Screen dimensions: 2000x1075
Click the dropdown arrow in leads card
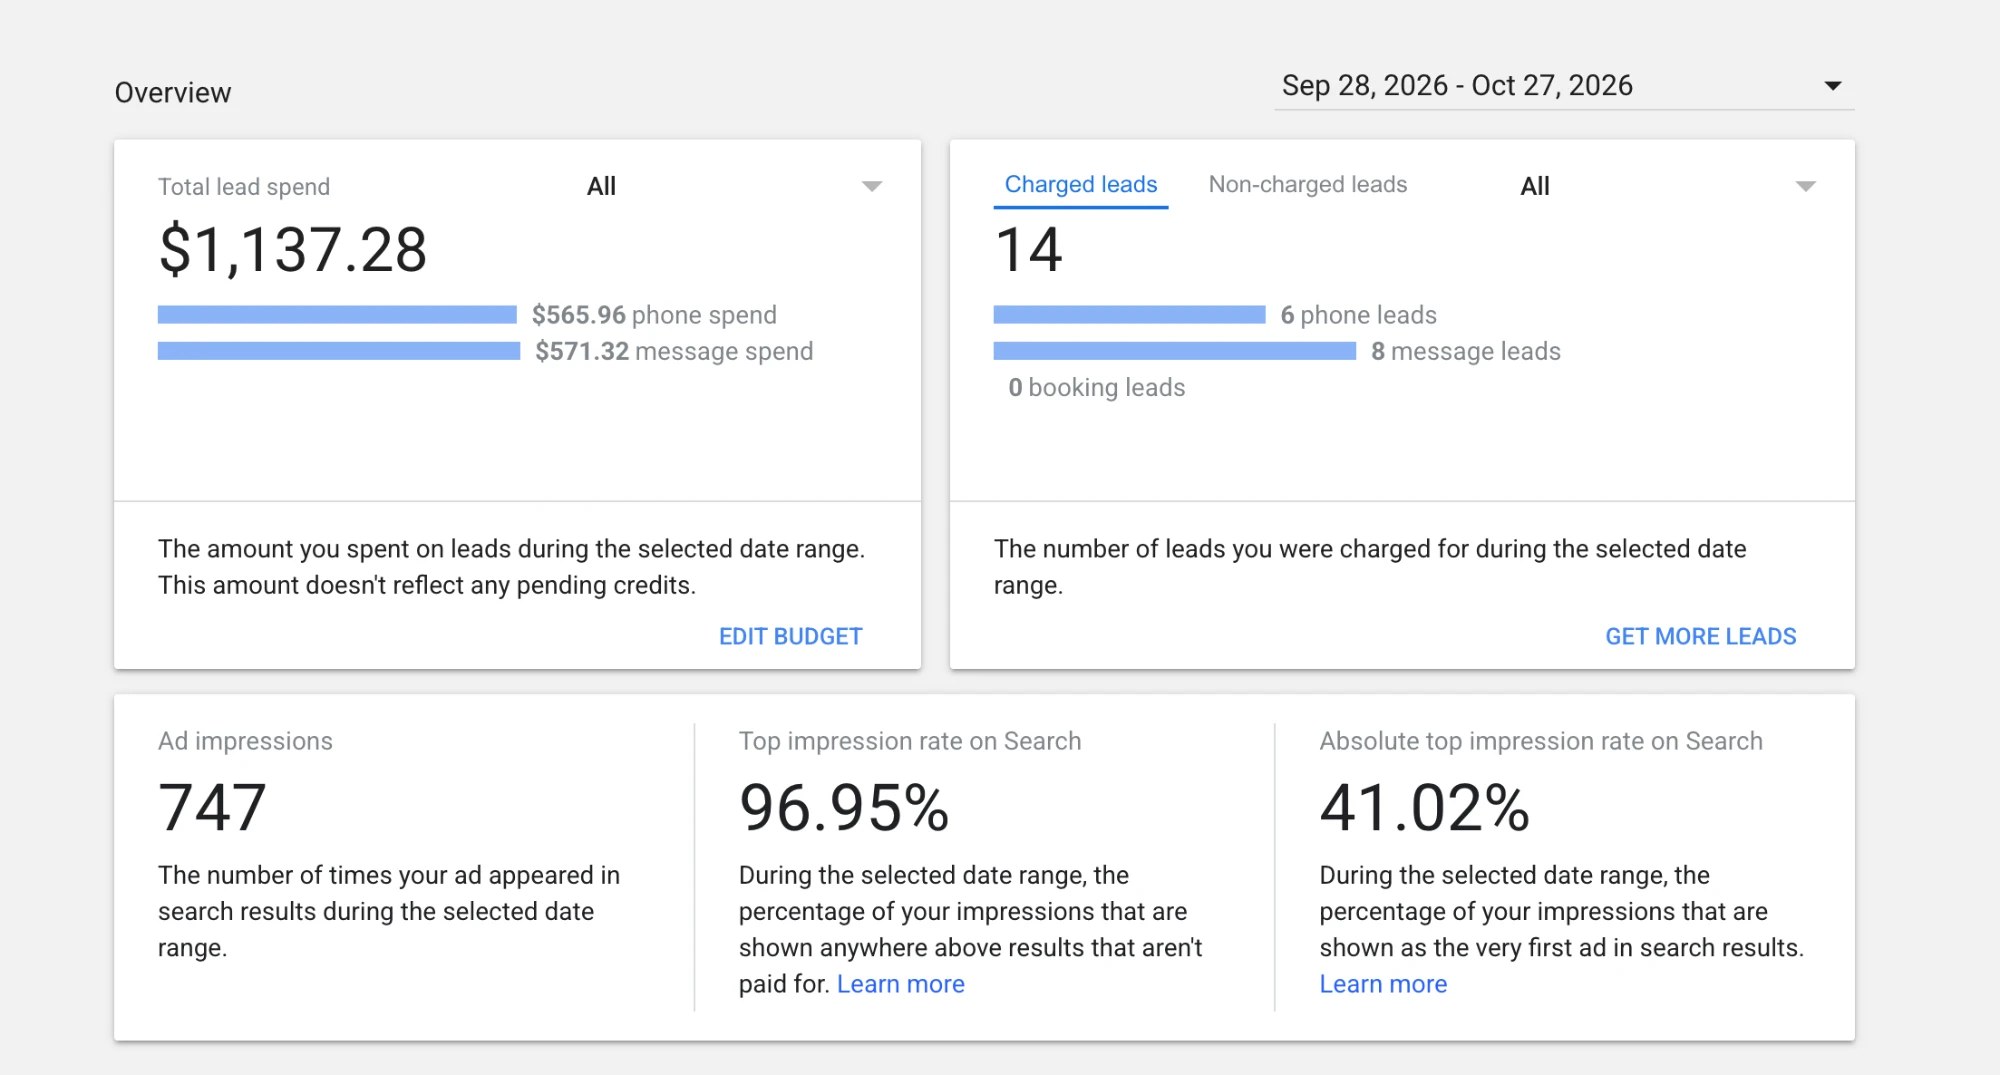[1805, 186]
